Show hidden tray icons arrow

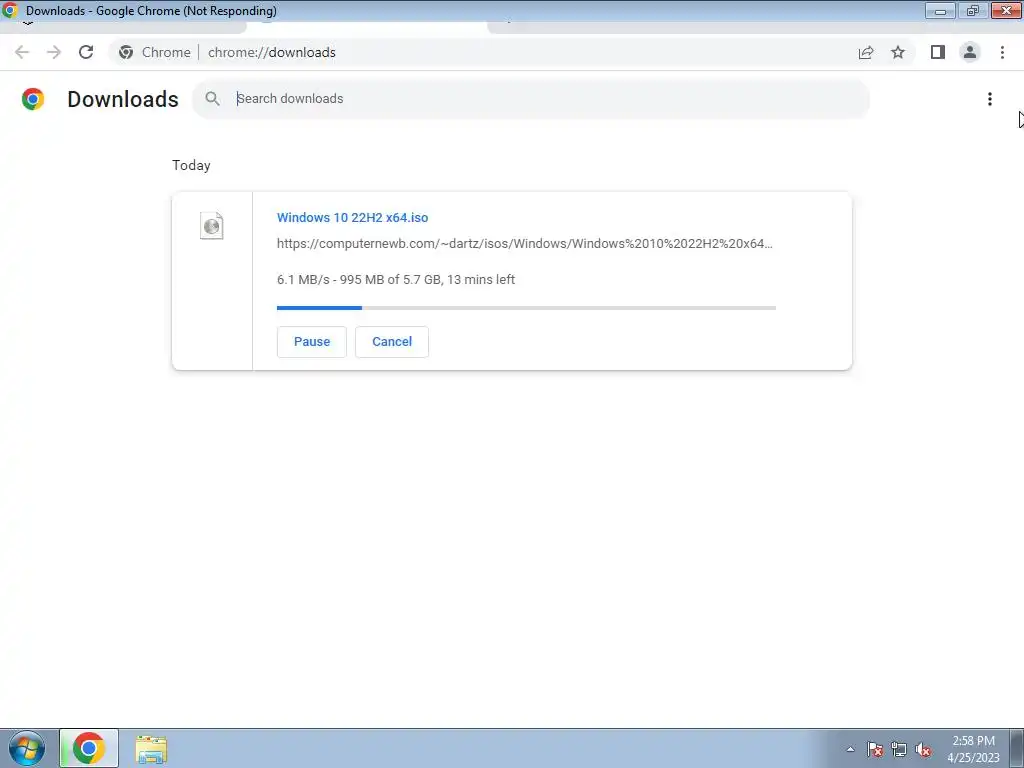[x=850, y=749]
